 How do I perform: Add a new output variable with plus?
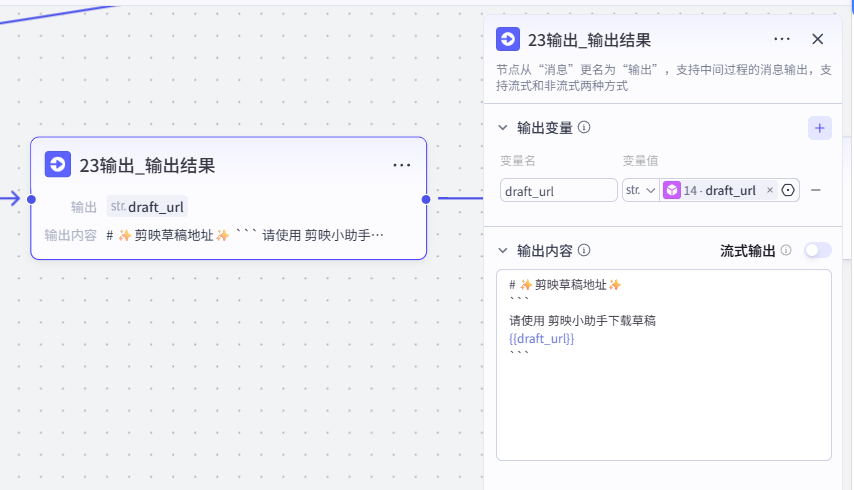coord(819,128)
